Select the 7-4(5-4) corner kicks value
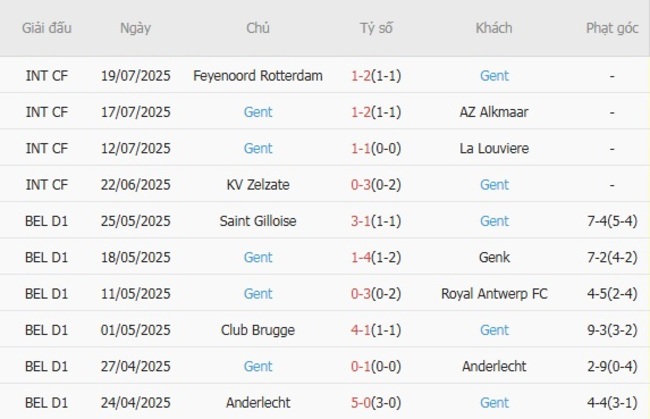 [x=612, y=221]
